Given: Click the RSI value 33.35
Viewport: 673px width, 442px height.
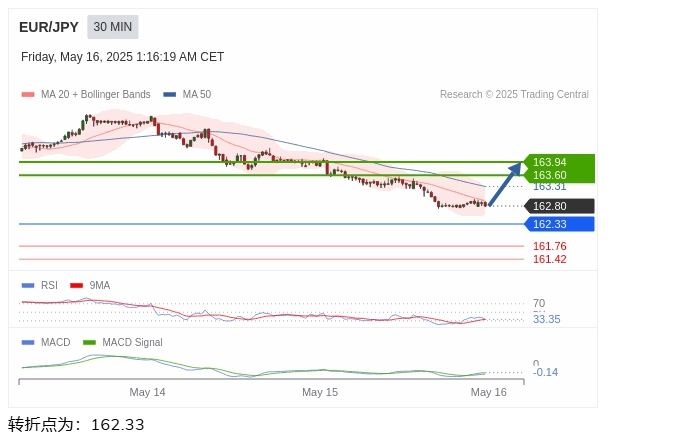Looking at the screenshot, I should pos(547,319).
